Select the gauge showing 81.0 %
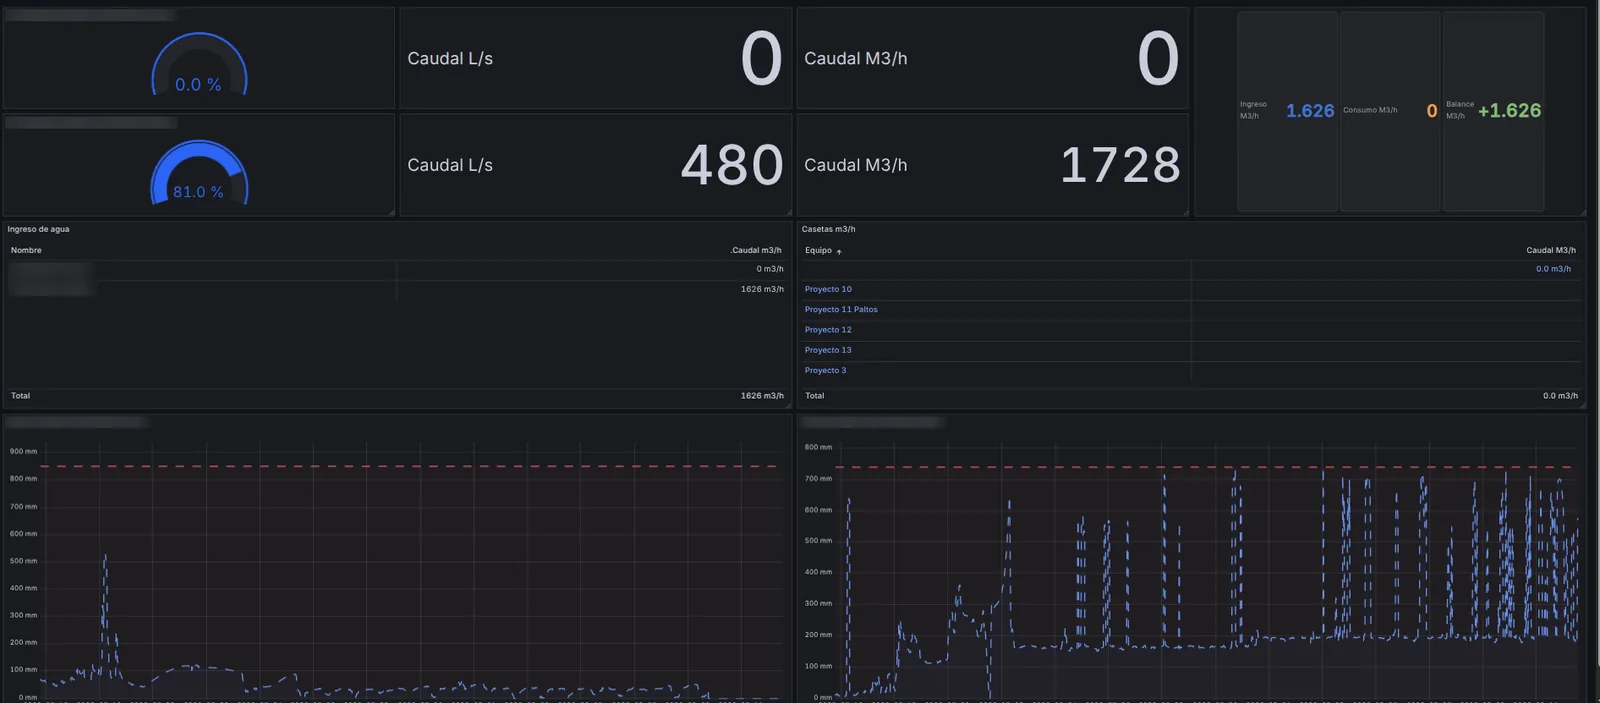The image size is (1600, 703). [199, 173]
